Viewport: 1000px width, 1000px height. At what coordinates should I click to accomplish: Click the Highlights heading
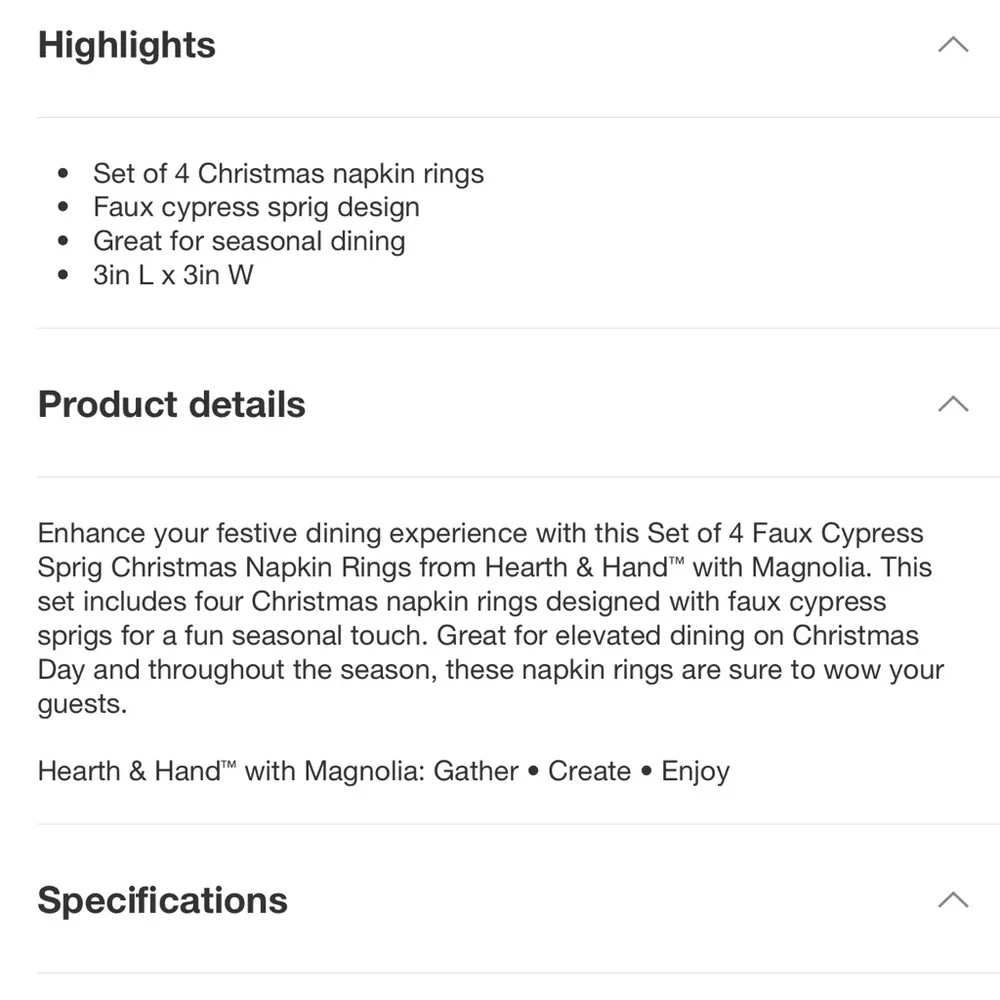pyautogui.click(x=127, y=45)
